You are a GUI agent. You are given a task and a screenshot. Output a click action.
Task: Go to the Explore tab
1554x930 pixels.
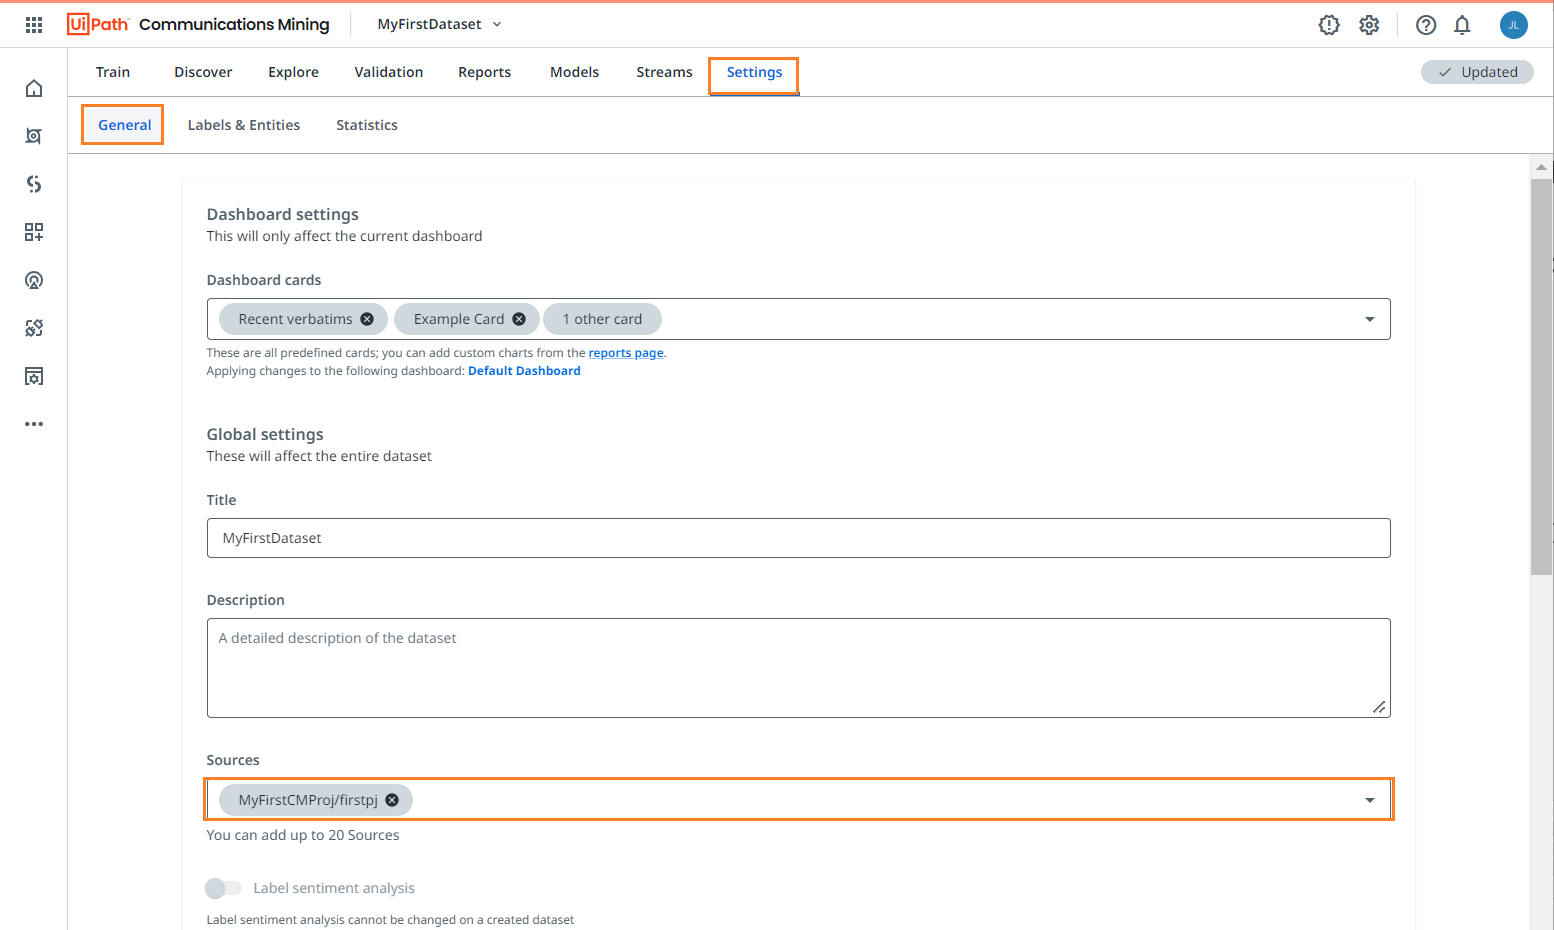click(293, 72)
